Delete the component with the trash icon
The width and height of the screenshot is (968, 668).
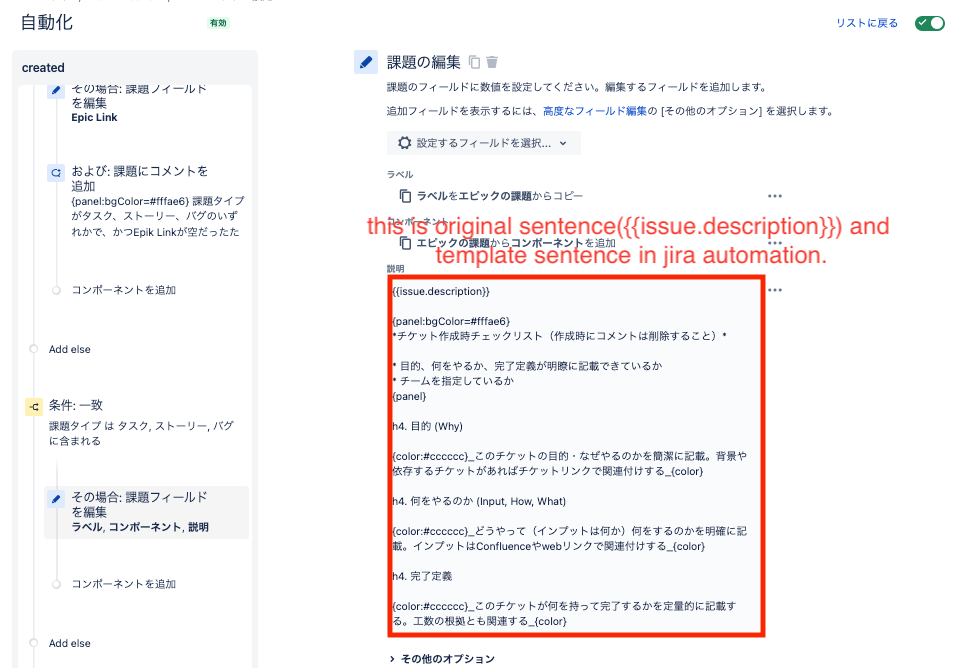pos(491,61)
